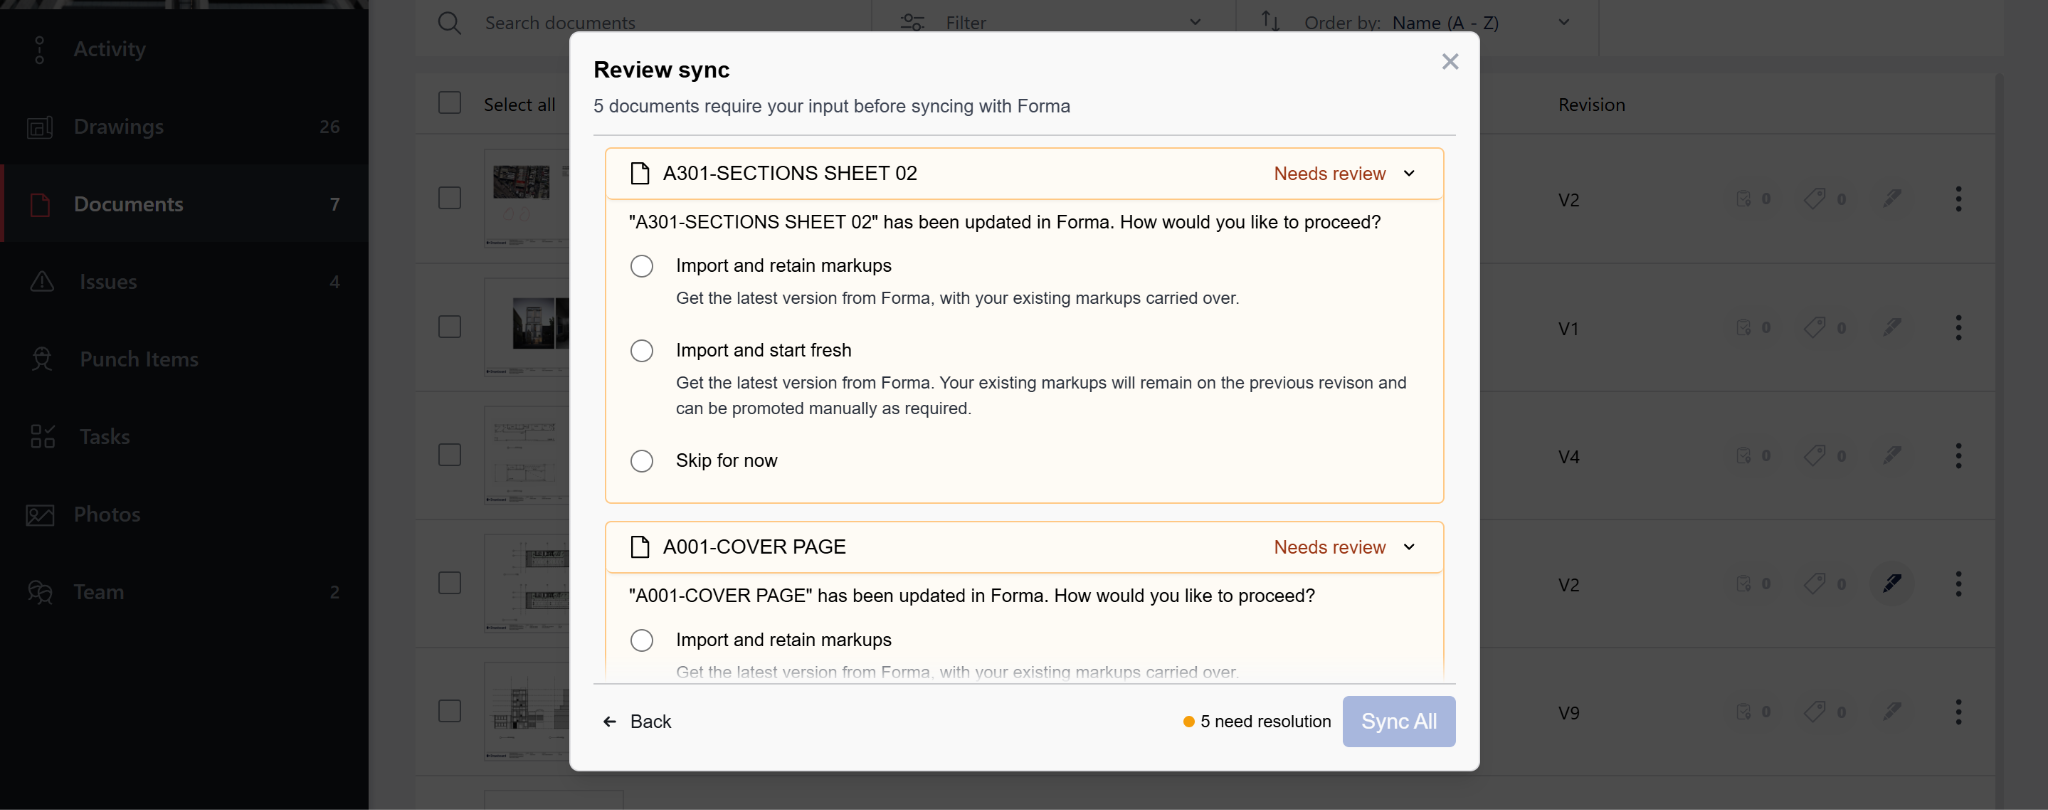This screenshot has width=2048, height=810.
Task: Click the filter sliders icon
Action: point(913,23)
